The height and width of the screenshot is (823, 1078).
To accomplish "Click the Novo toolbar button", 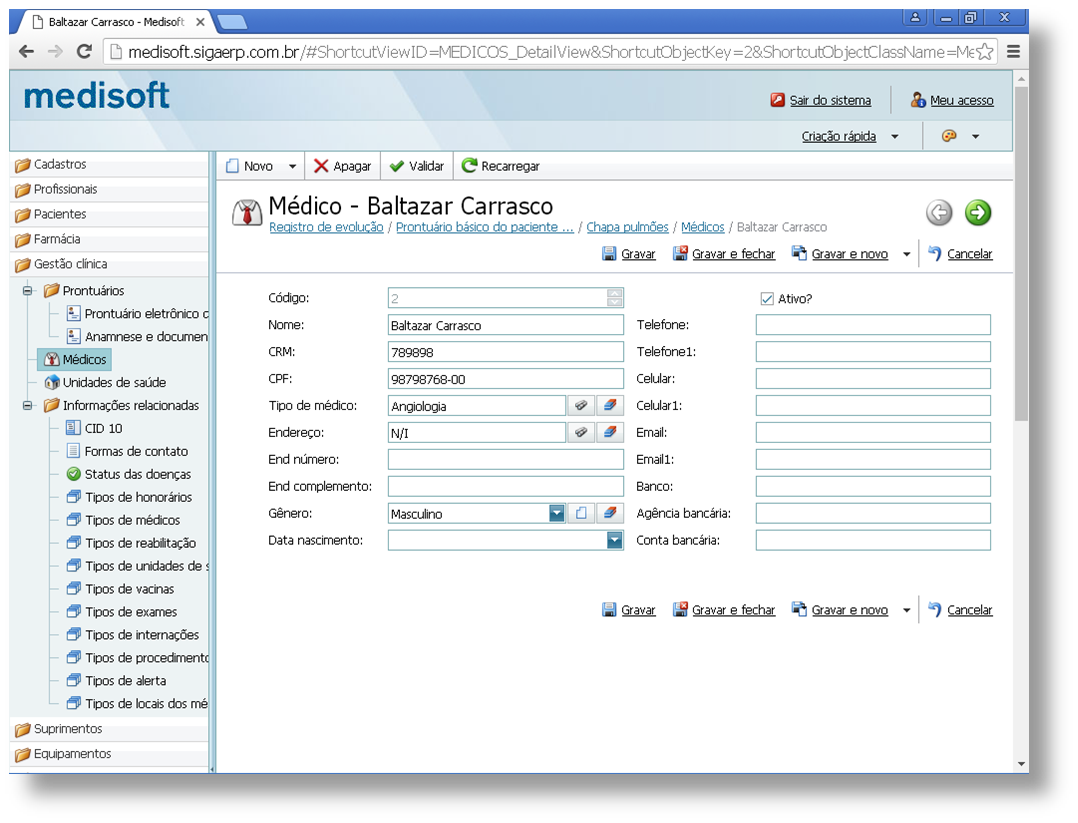I will [x=250, y=166].
